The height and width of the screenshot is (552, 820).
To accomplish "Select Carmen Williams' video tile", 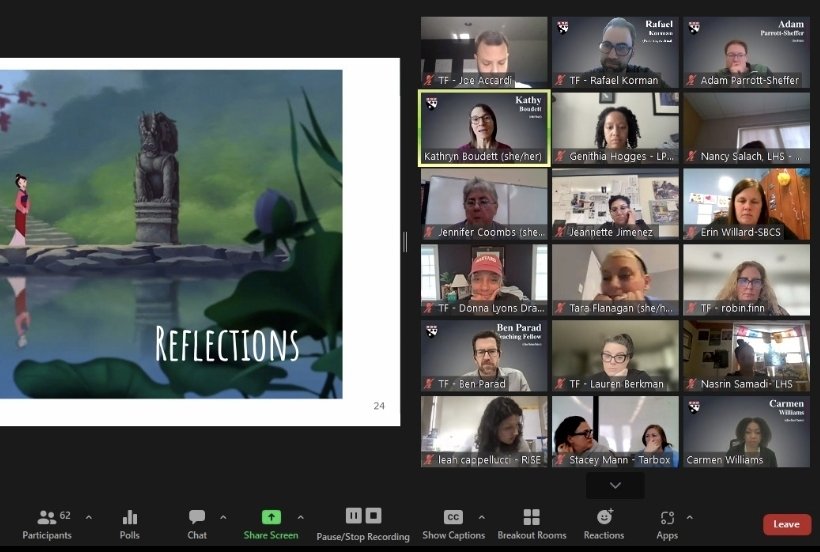I will [747, 431].
